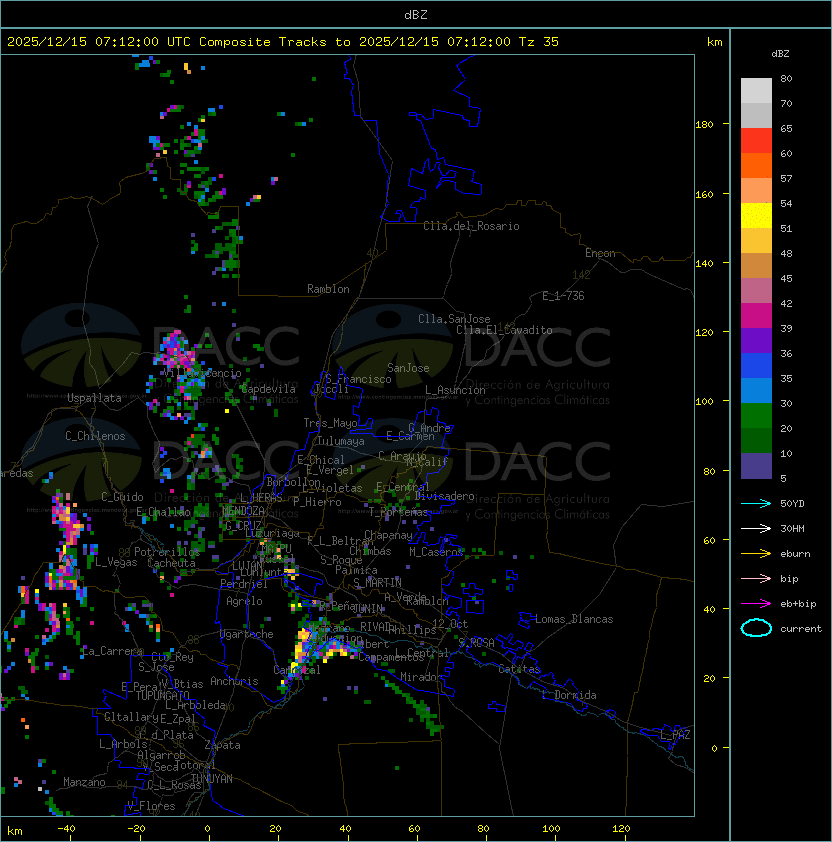This screenshot has width=832, height=842.
Task: Click the 'TUPUNGATO' map label
Action: 162,695
